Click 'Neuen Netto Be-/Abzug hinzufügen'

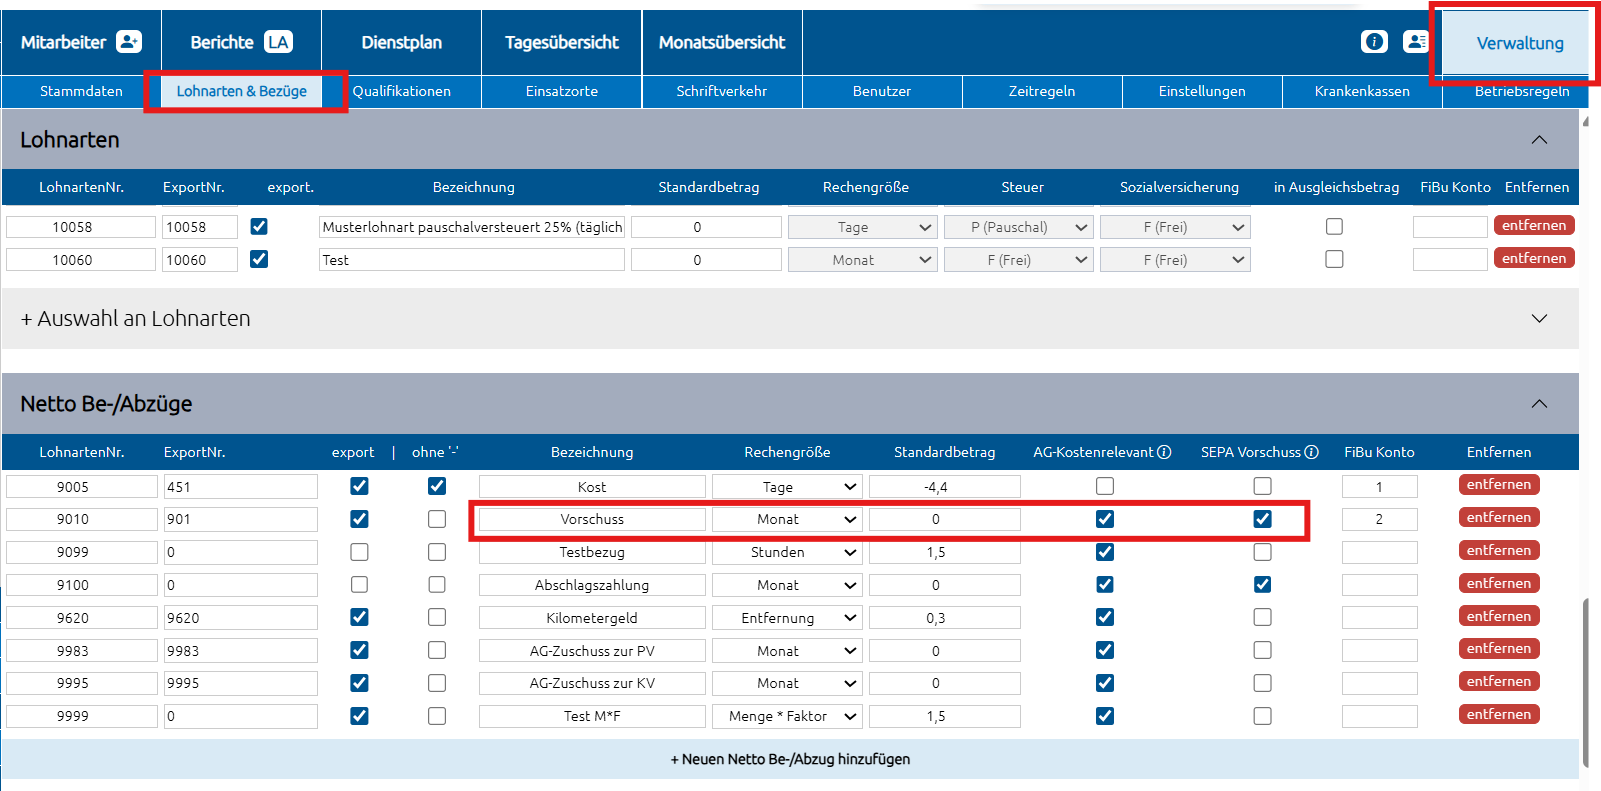[790, 759]
